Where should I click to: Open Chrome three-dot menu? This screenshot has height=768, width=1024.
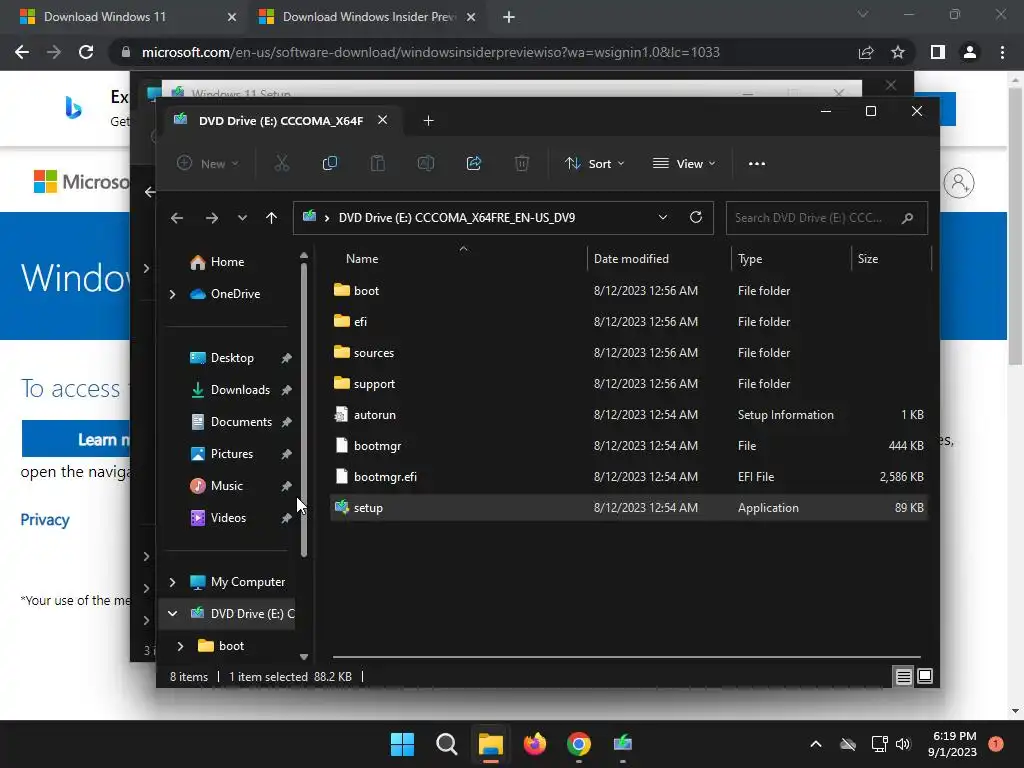point(1002,52)
